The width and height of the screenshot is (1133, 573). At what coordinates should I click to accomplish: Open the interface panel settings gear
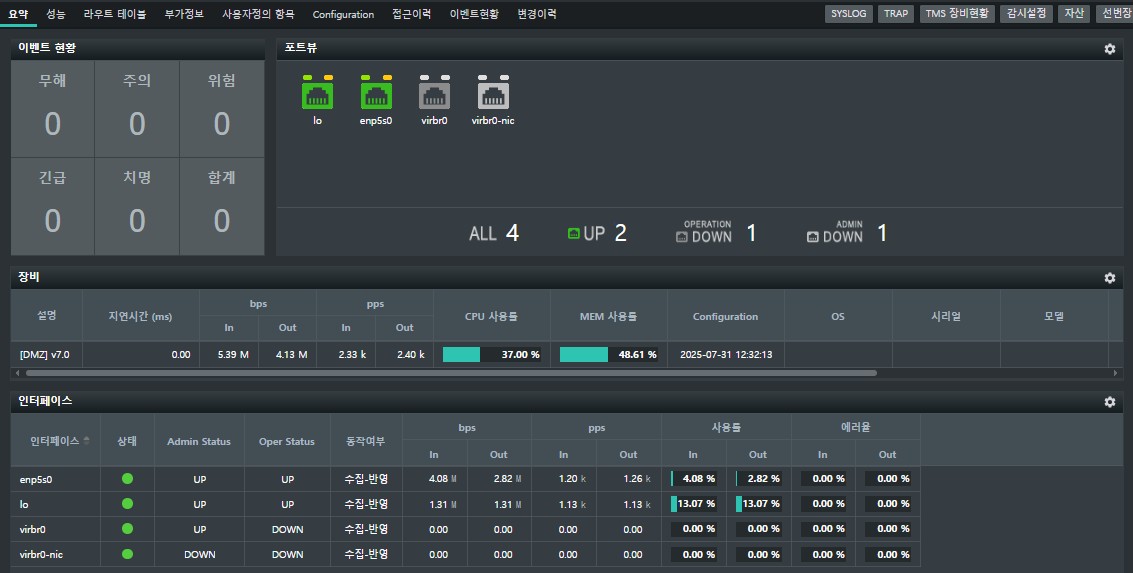click(x=1109, y=402)
